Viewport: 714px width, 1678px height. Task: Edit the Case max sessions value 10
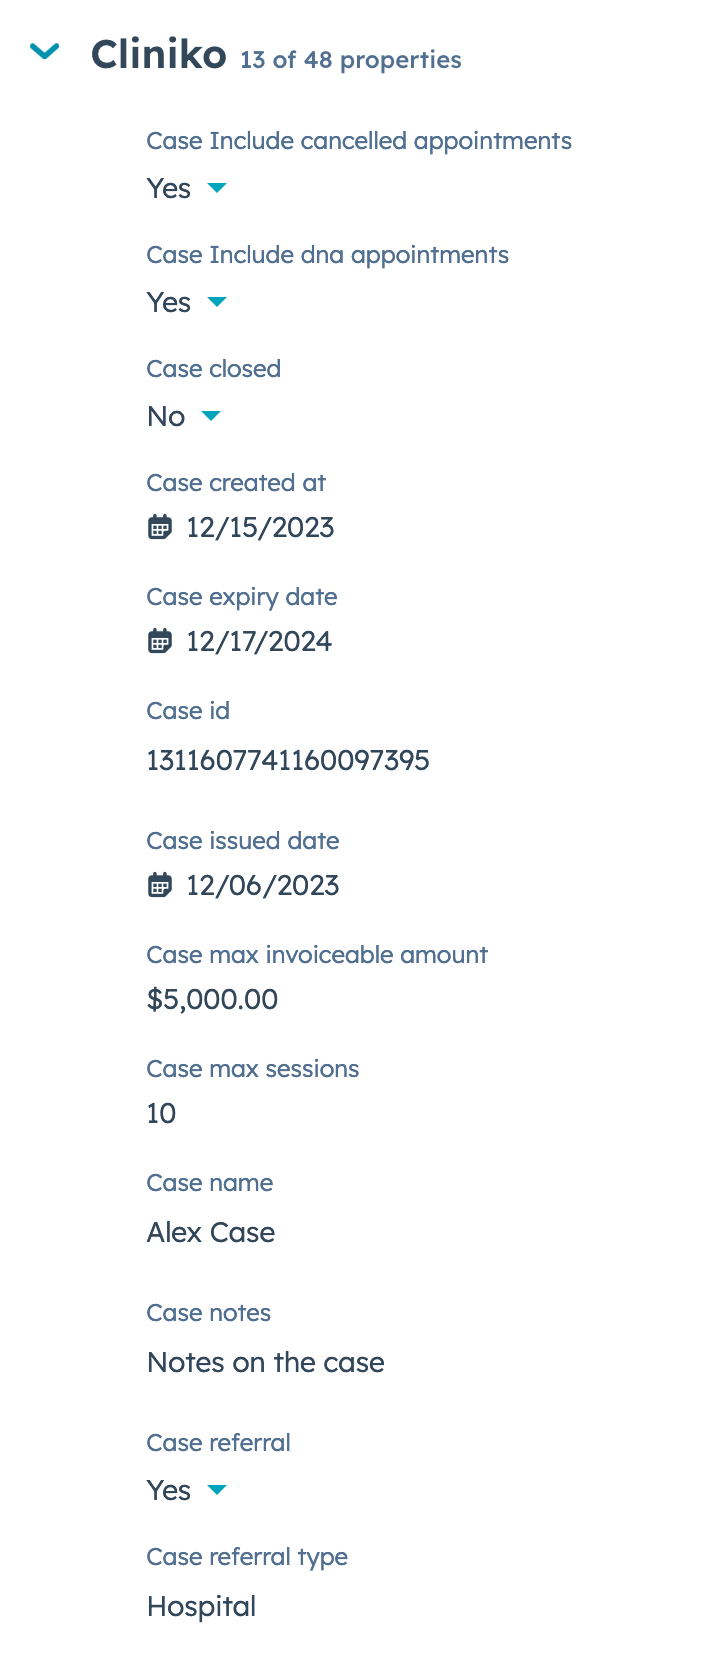pyautogui.click(x=161, y=1113)
